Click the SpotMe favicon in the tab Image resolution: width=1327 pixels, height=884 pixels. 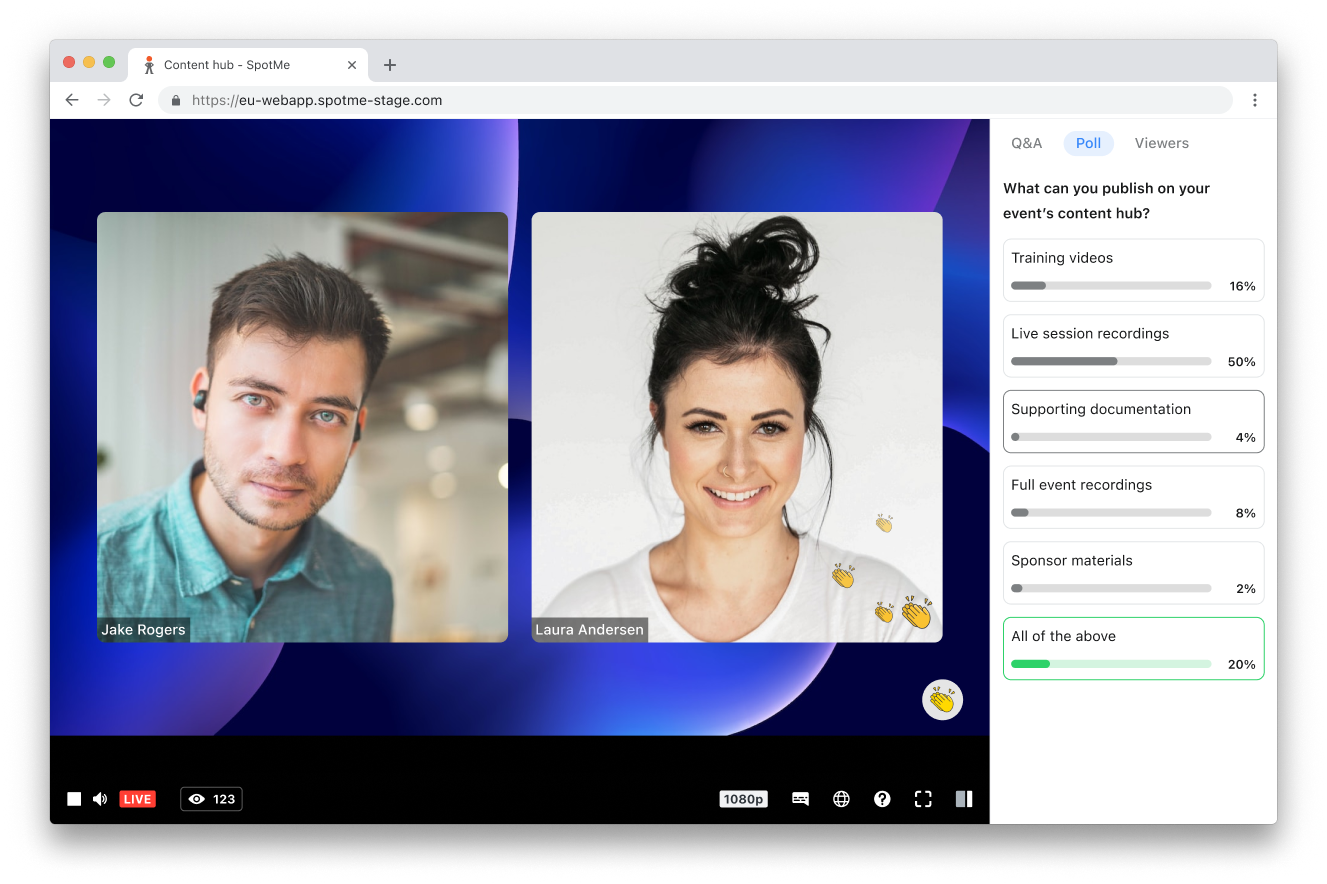click(149, 65)
